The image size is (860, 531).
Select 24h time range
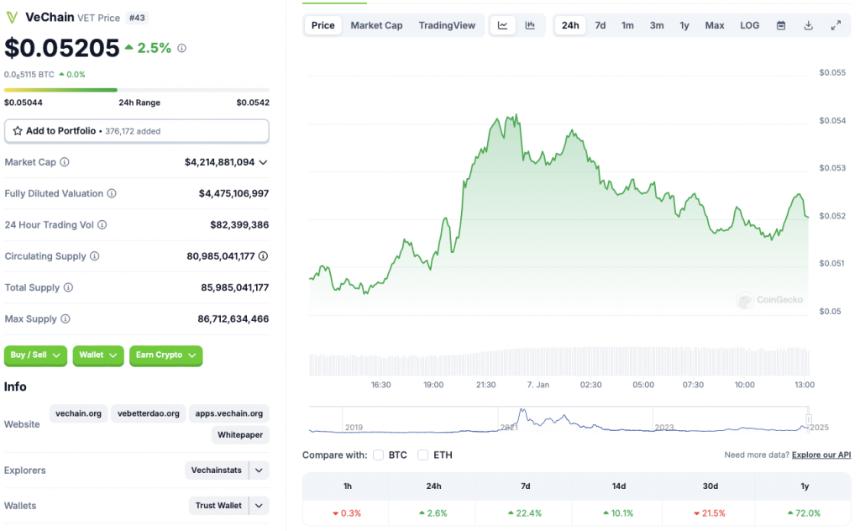[570, 25]
